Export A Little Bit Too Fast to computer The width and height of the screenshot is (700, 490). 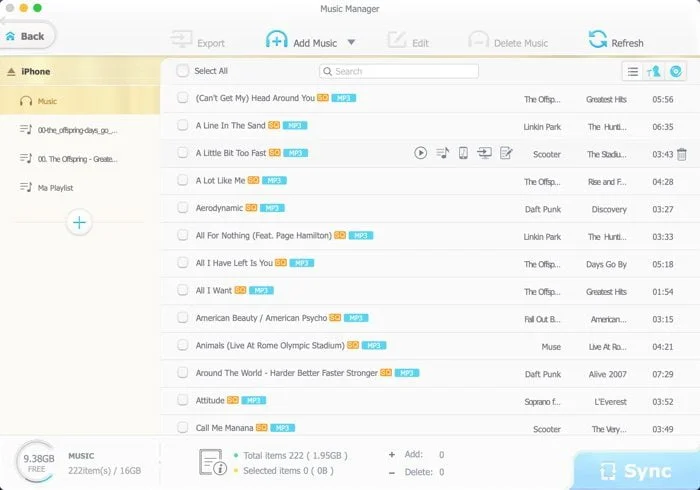[484, 153]
